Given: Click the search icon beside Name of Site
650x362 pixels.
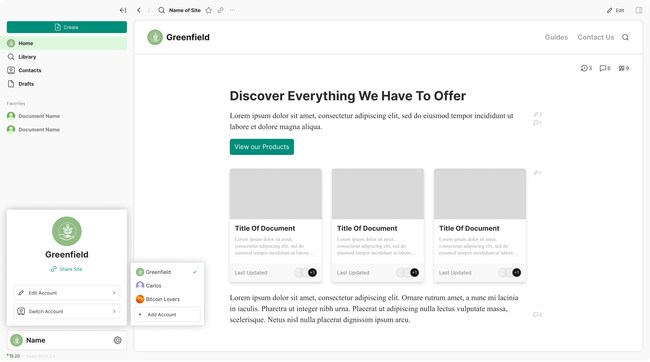Looking at the screenshot, I should [x=161, y=10].
